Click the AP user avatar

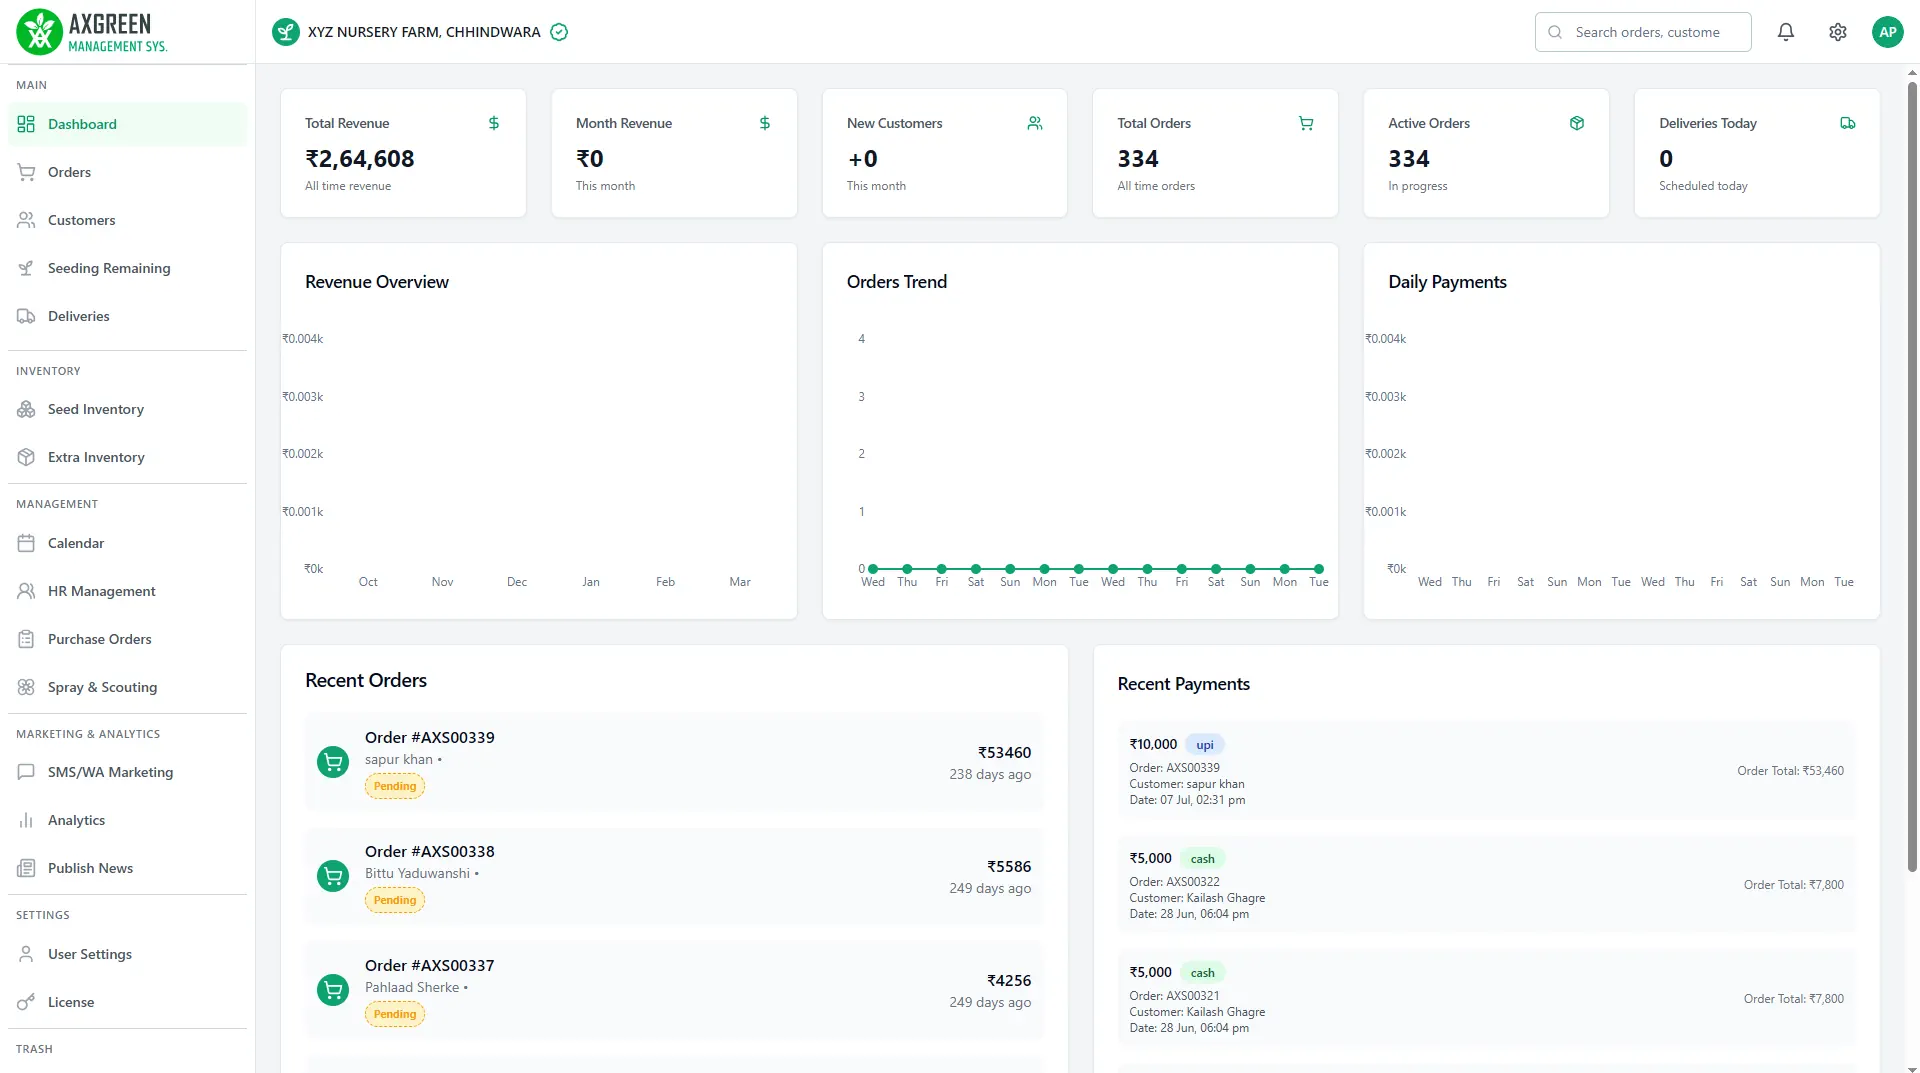click(x=1887, y=32)
